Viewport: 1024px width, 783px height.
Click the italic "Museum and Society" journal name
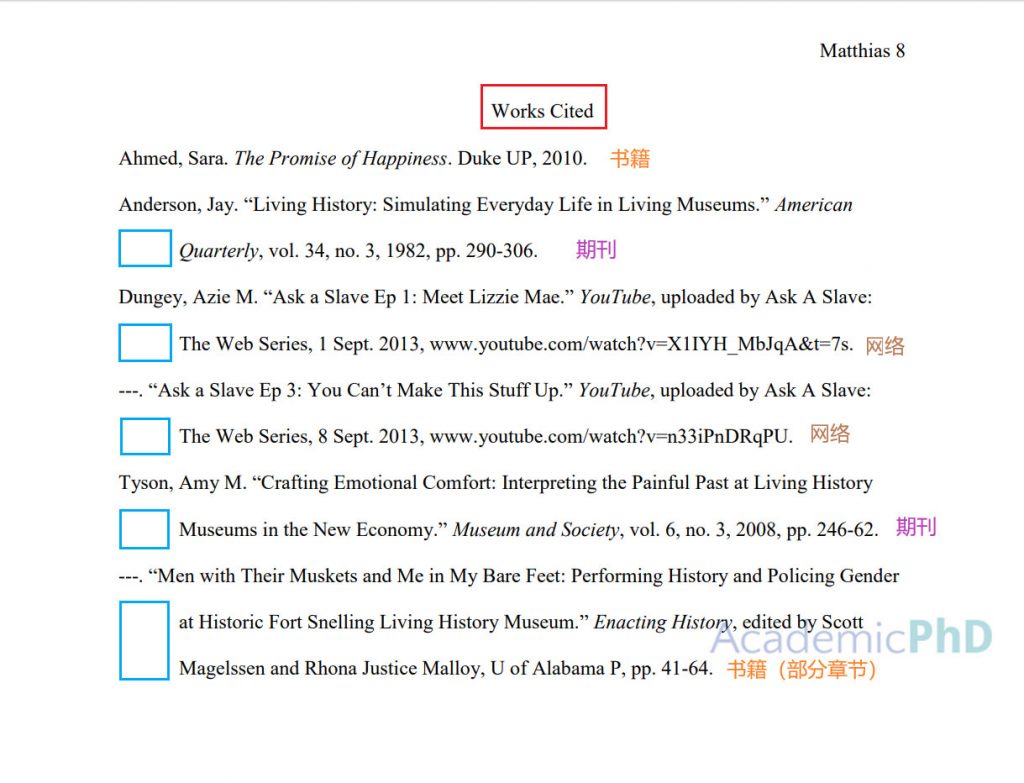(x=536, y=530)
